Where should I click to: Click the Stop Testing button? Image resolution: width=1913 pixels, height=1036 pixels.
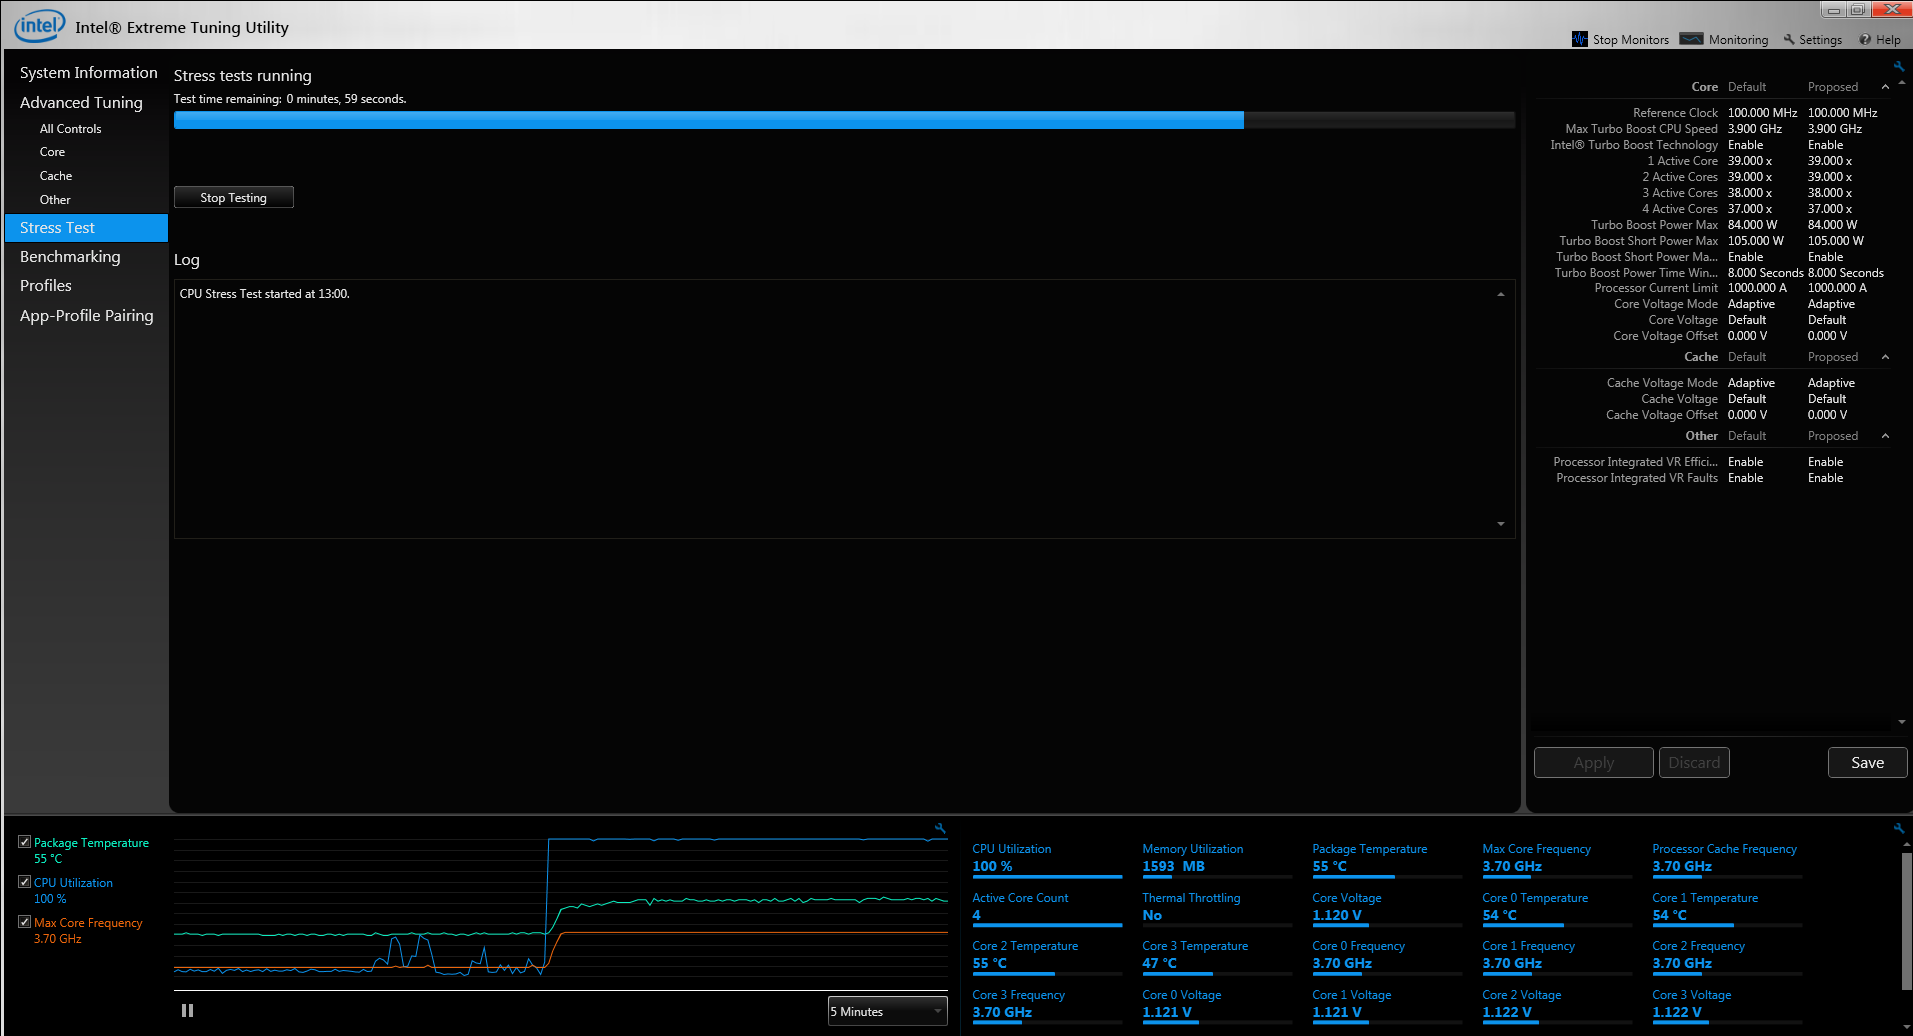(x=234, y=197)
